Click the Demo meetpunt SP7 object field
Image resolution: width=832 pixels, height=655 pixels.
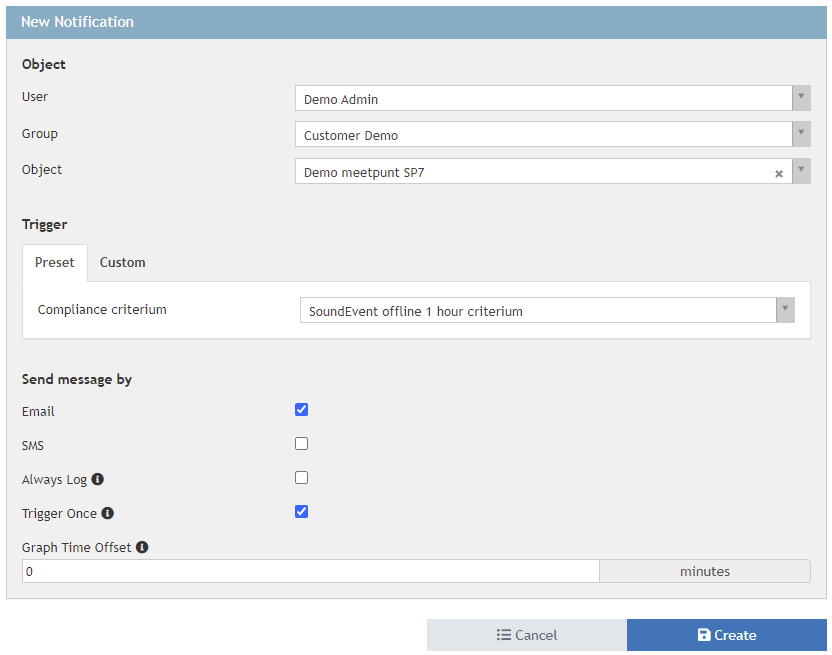point(530,172)
